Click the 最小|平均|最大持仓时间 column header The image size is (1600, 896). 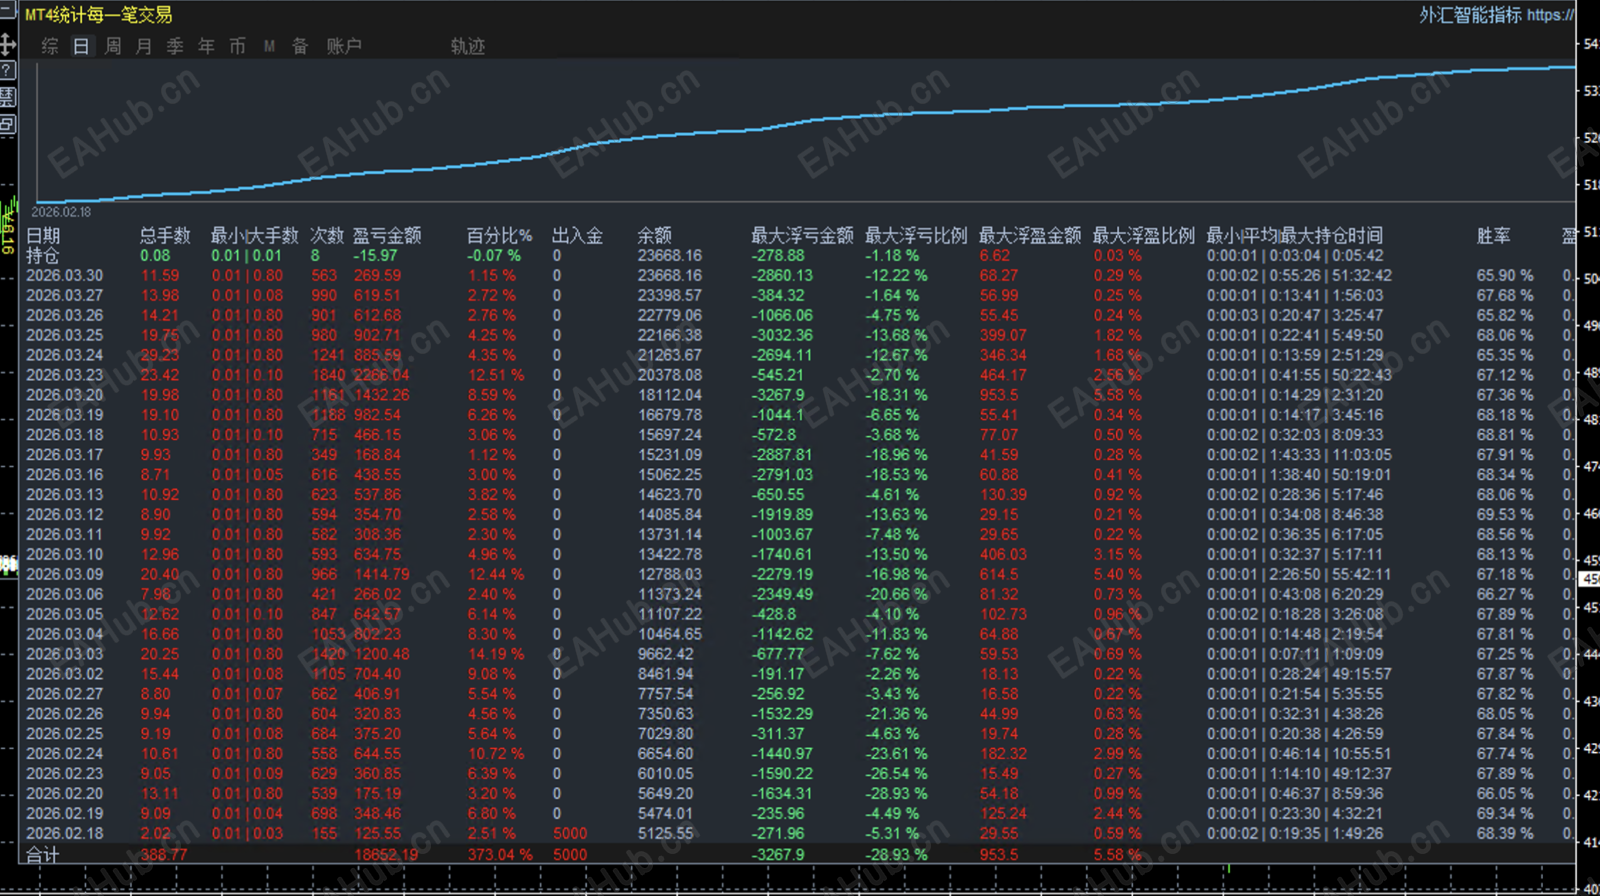pos(1294,236)
